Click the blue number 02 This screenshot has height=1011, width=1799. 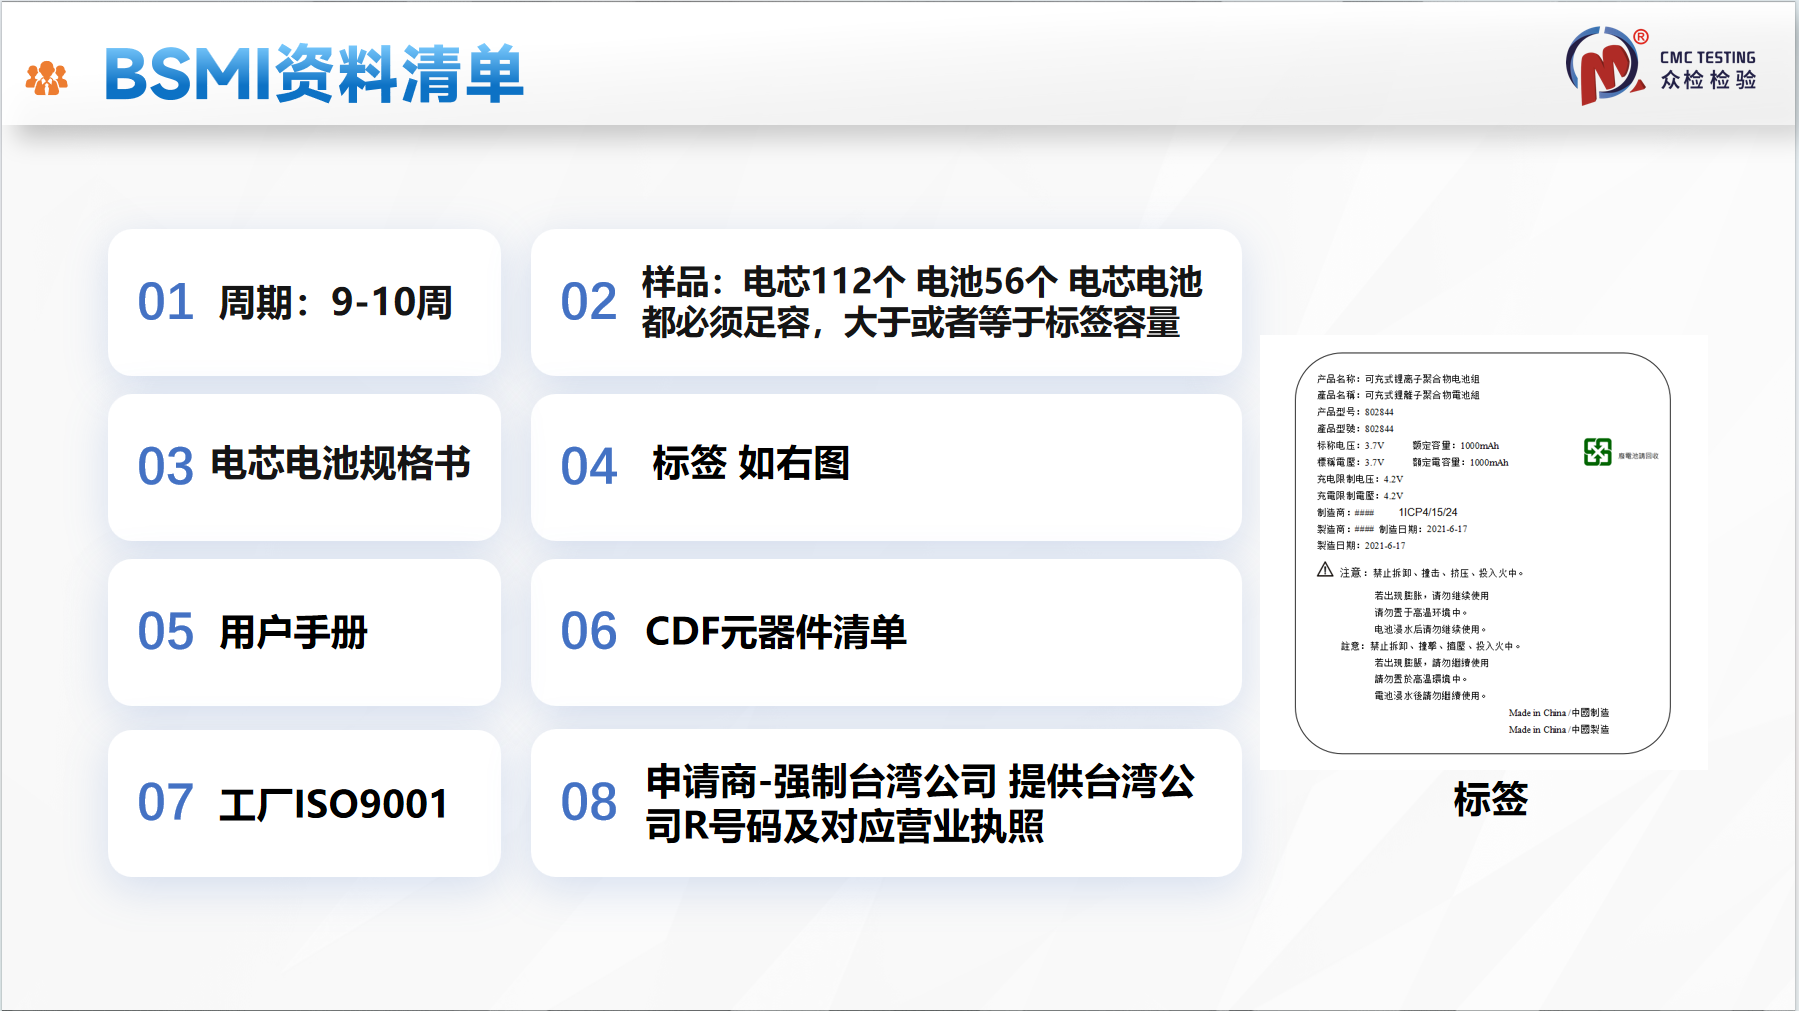coord(588,302)
